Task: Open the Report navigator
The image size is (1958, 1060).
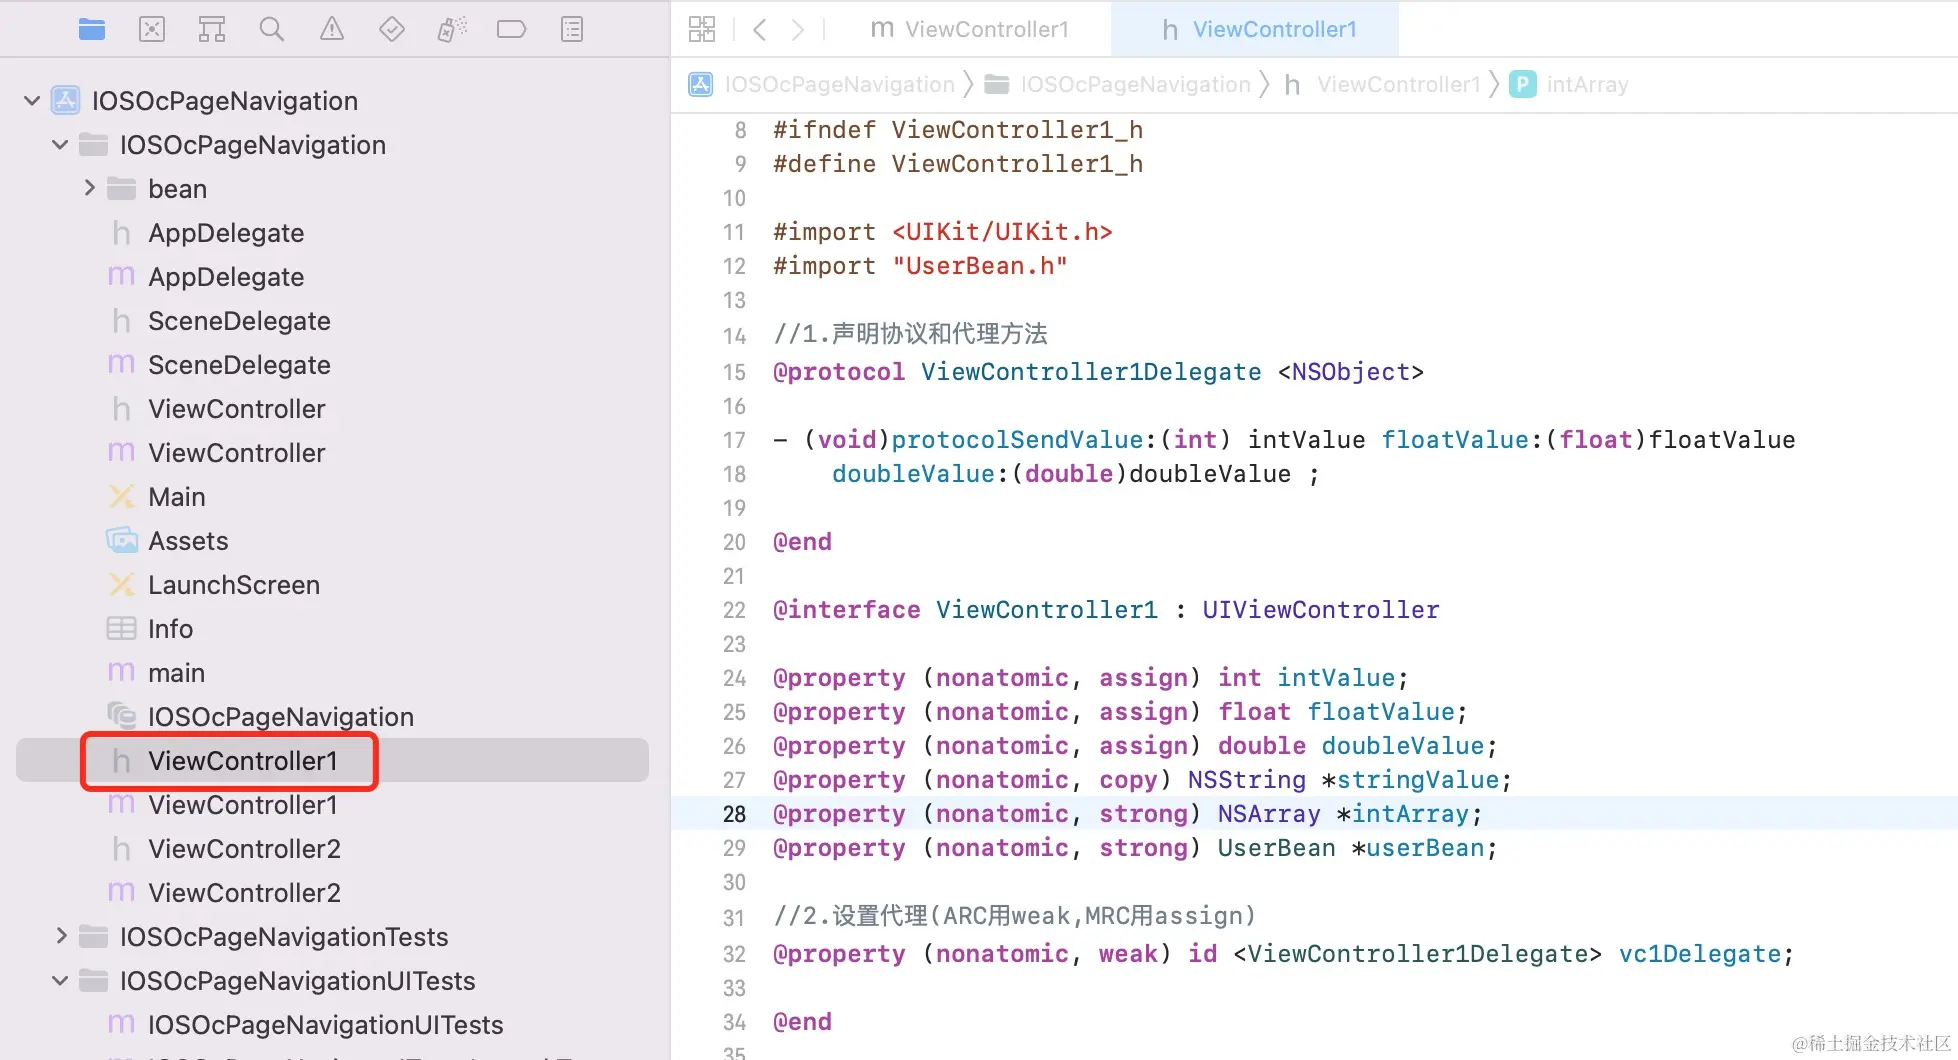Action: [x=572, y=30]
